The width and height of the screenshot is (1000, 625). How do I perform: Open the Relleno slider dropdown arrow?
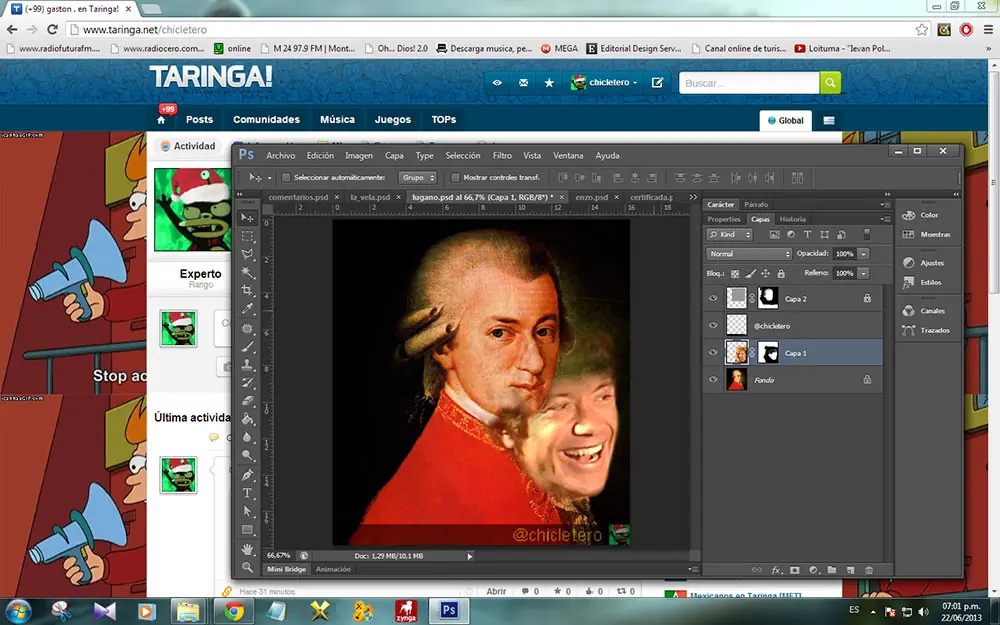tap(864, 274)
